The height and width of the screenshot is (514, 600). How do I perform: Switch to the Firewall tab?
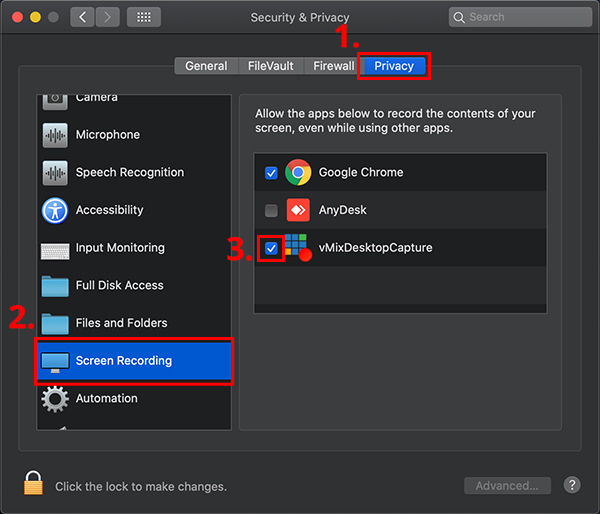point(333,66)
